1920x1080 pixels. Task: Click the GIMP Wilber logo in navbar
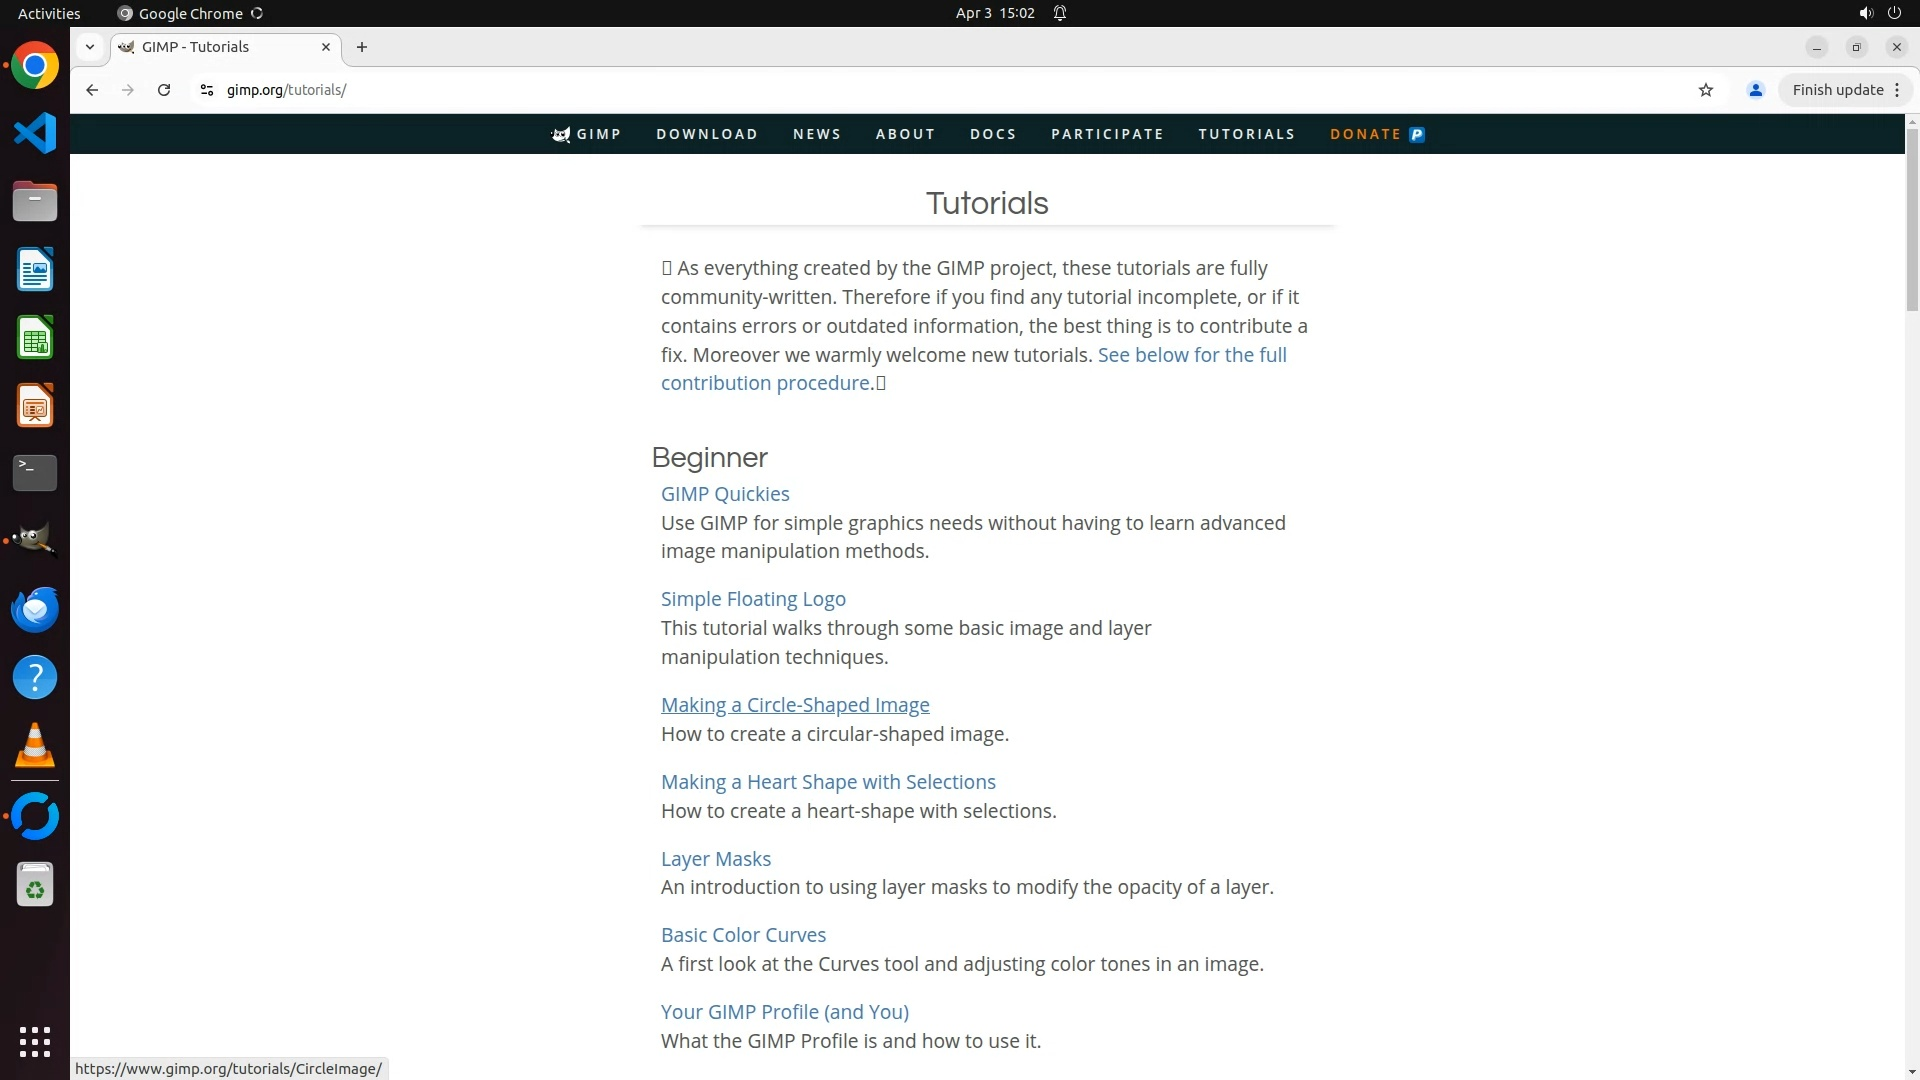[561, 134]
